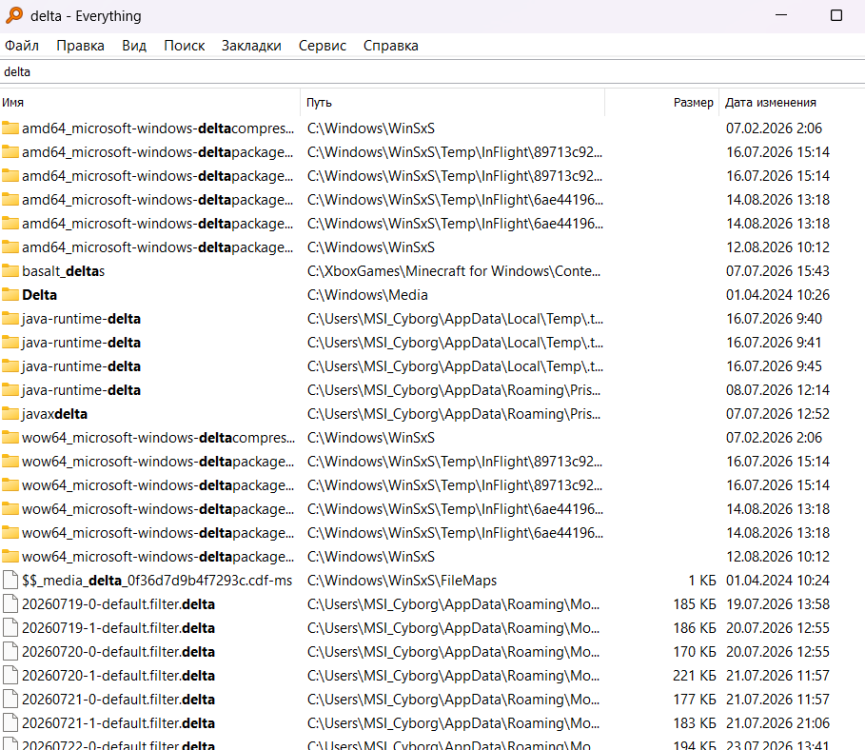This screenshot has width=865, height=750.
Task: Click file icon of 20260719-0-default.filter.delta
Action: [10, 604]
